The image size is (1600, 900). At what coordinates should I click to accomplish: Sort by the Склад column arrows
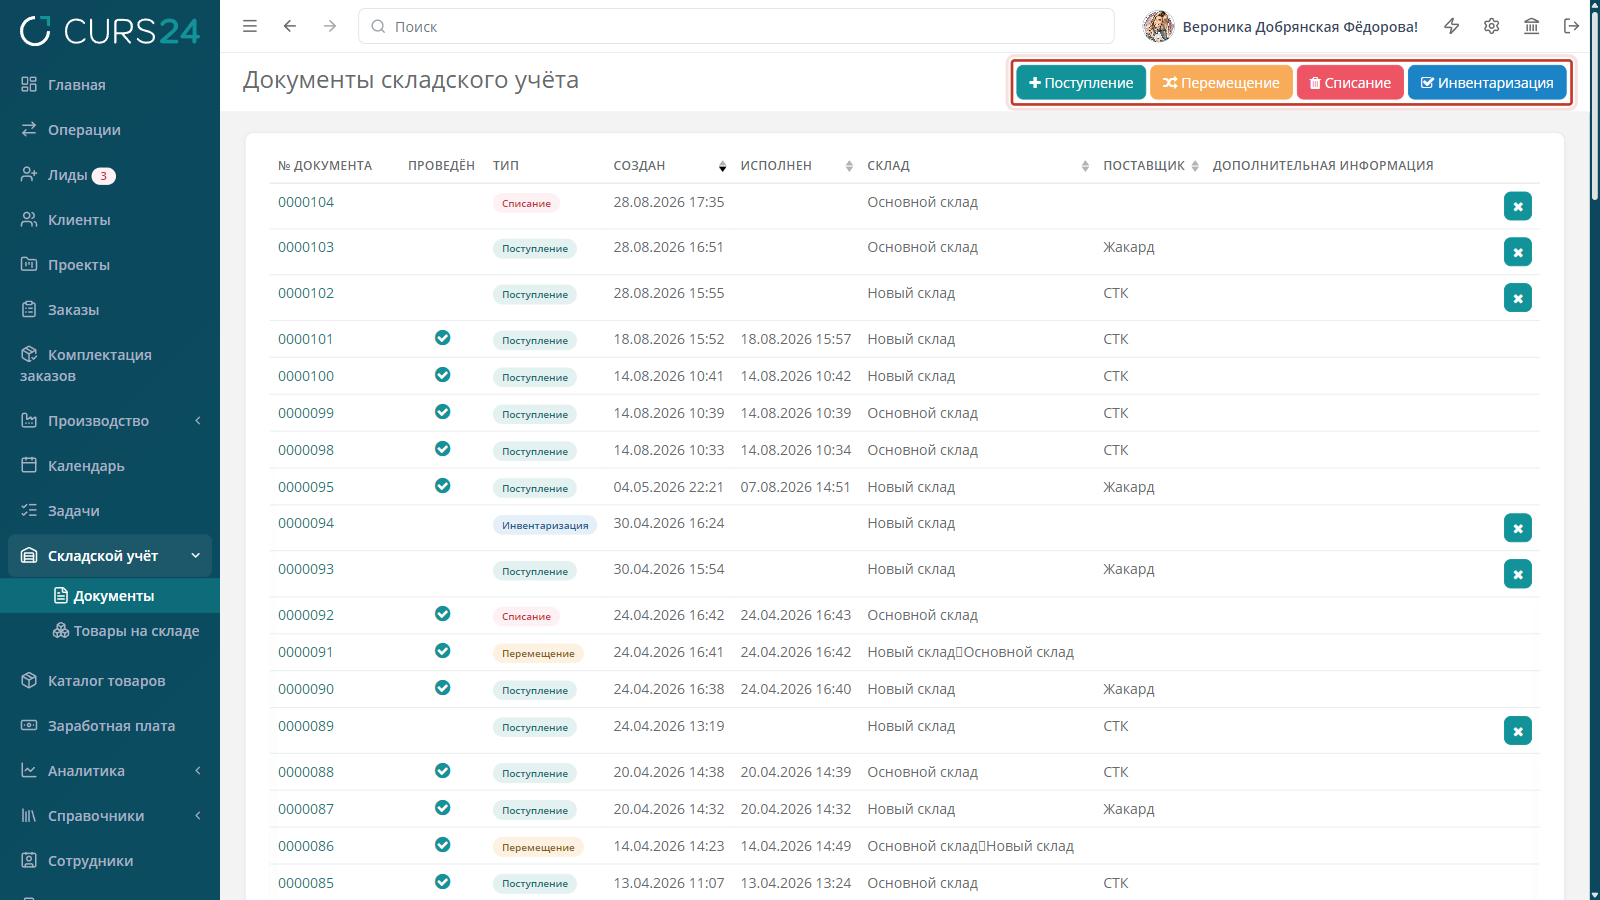pos(1085,166)
